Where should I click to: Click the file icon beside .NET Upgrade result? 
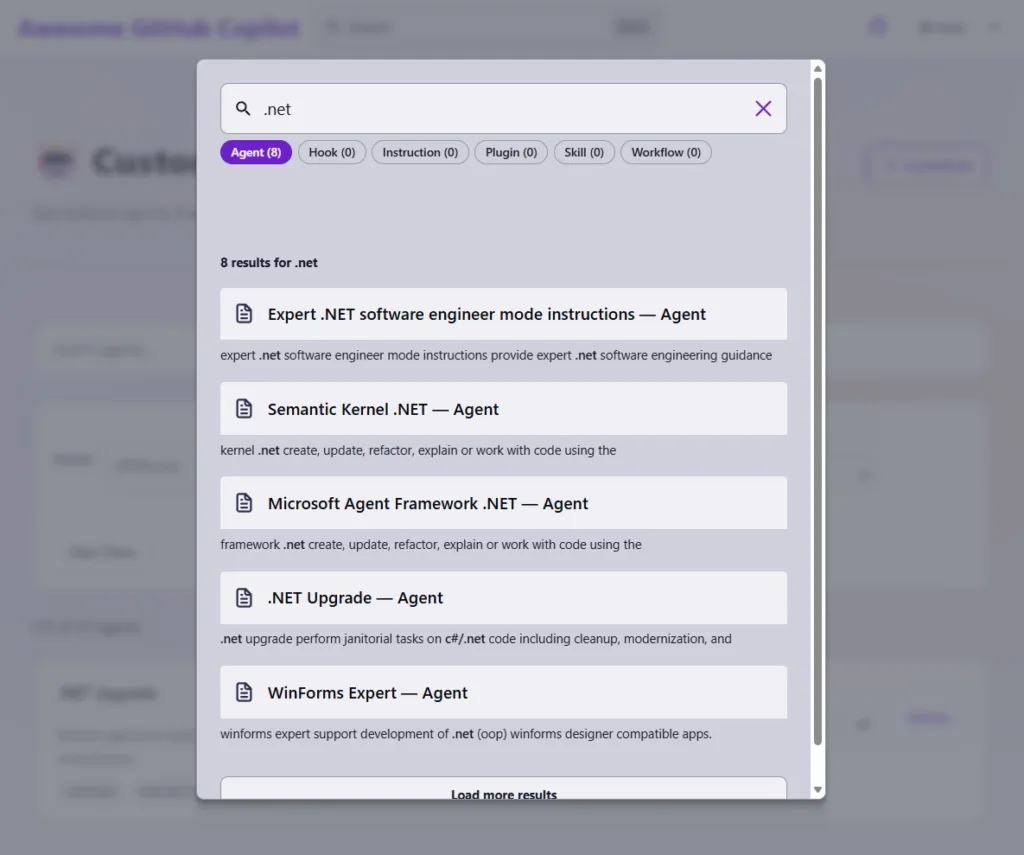243,597
